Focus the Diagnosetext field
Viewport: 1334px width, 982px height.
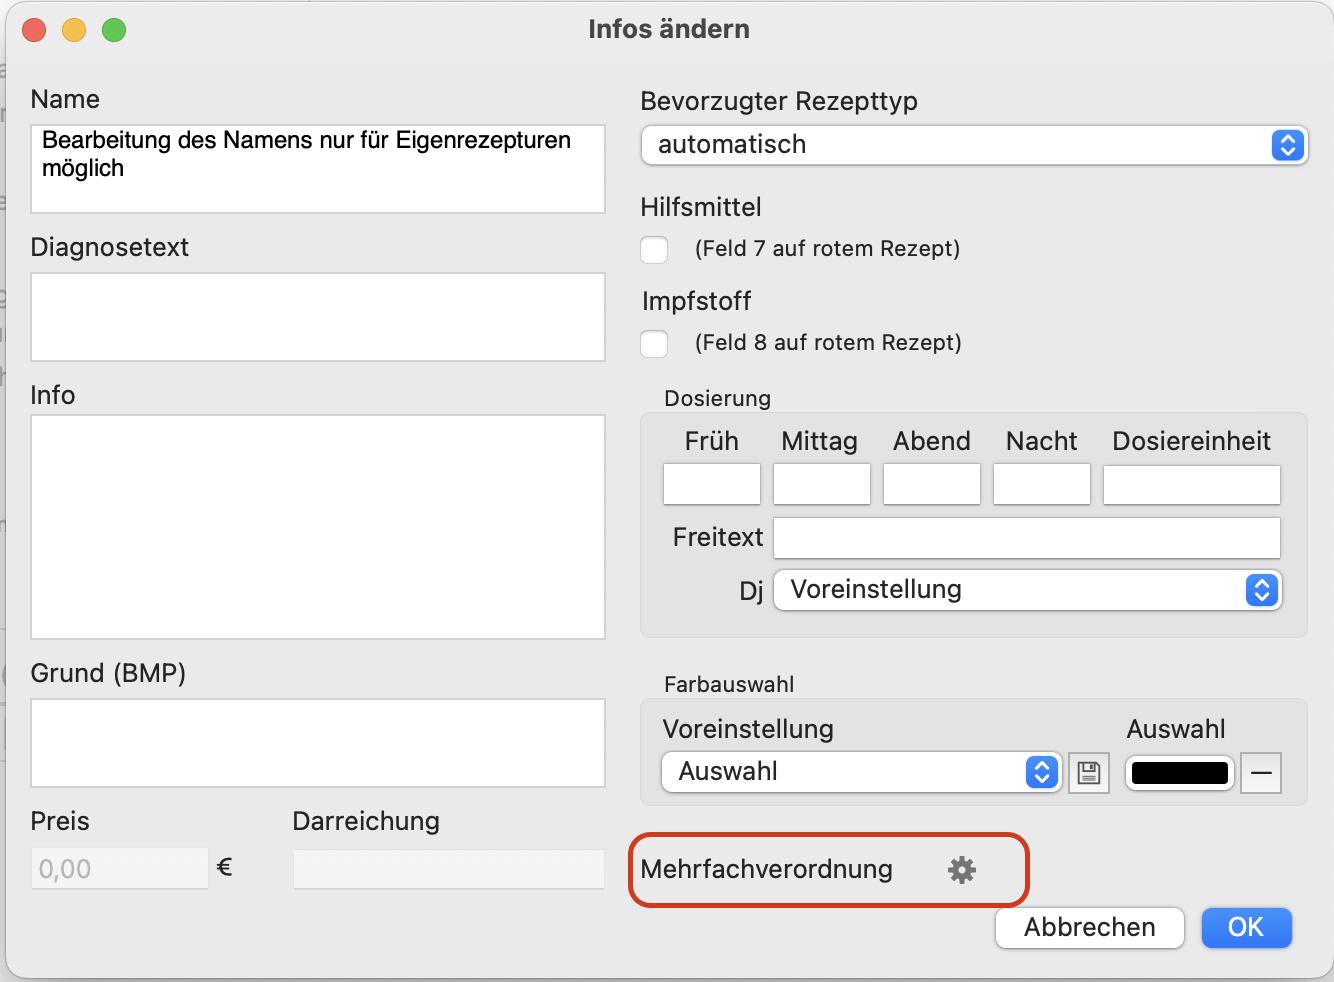click(318, 317)
